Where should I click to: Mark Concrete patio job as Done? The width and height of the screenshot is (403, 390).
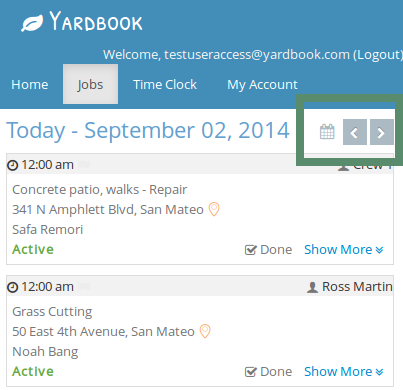[x=268, y=250]
